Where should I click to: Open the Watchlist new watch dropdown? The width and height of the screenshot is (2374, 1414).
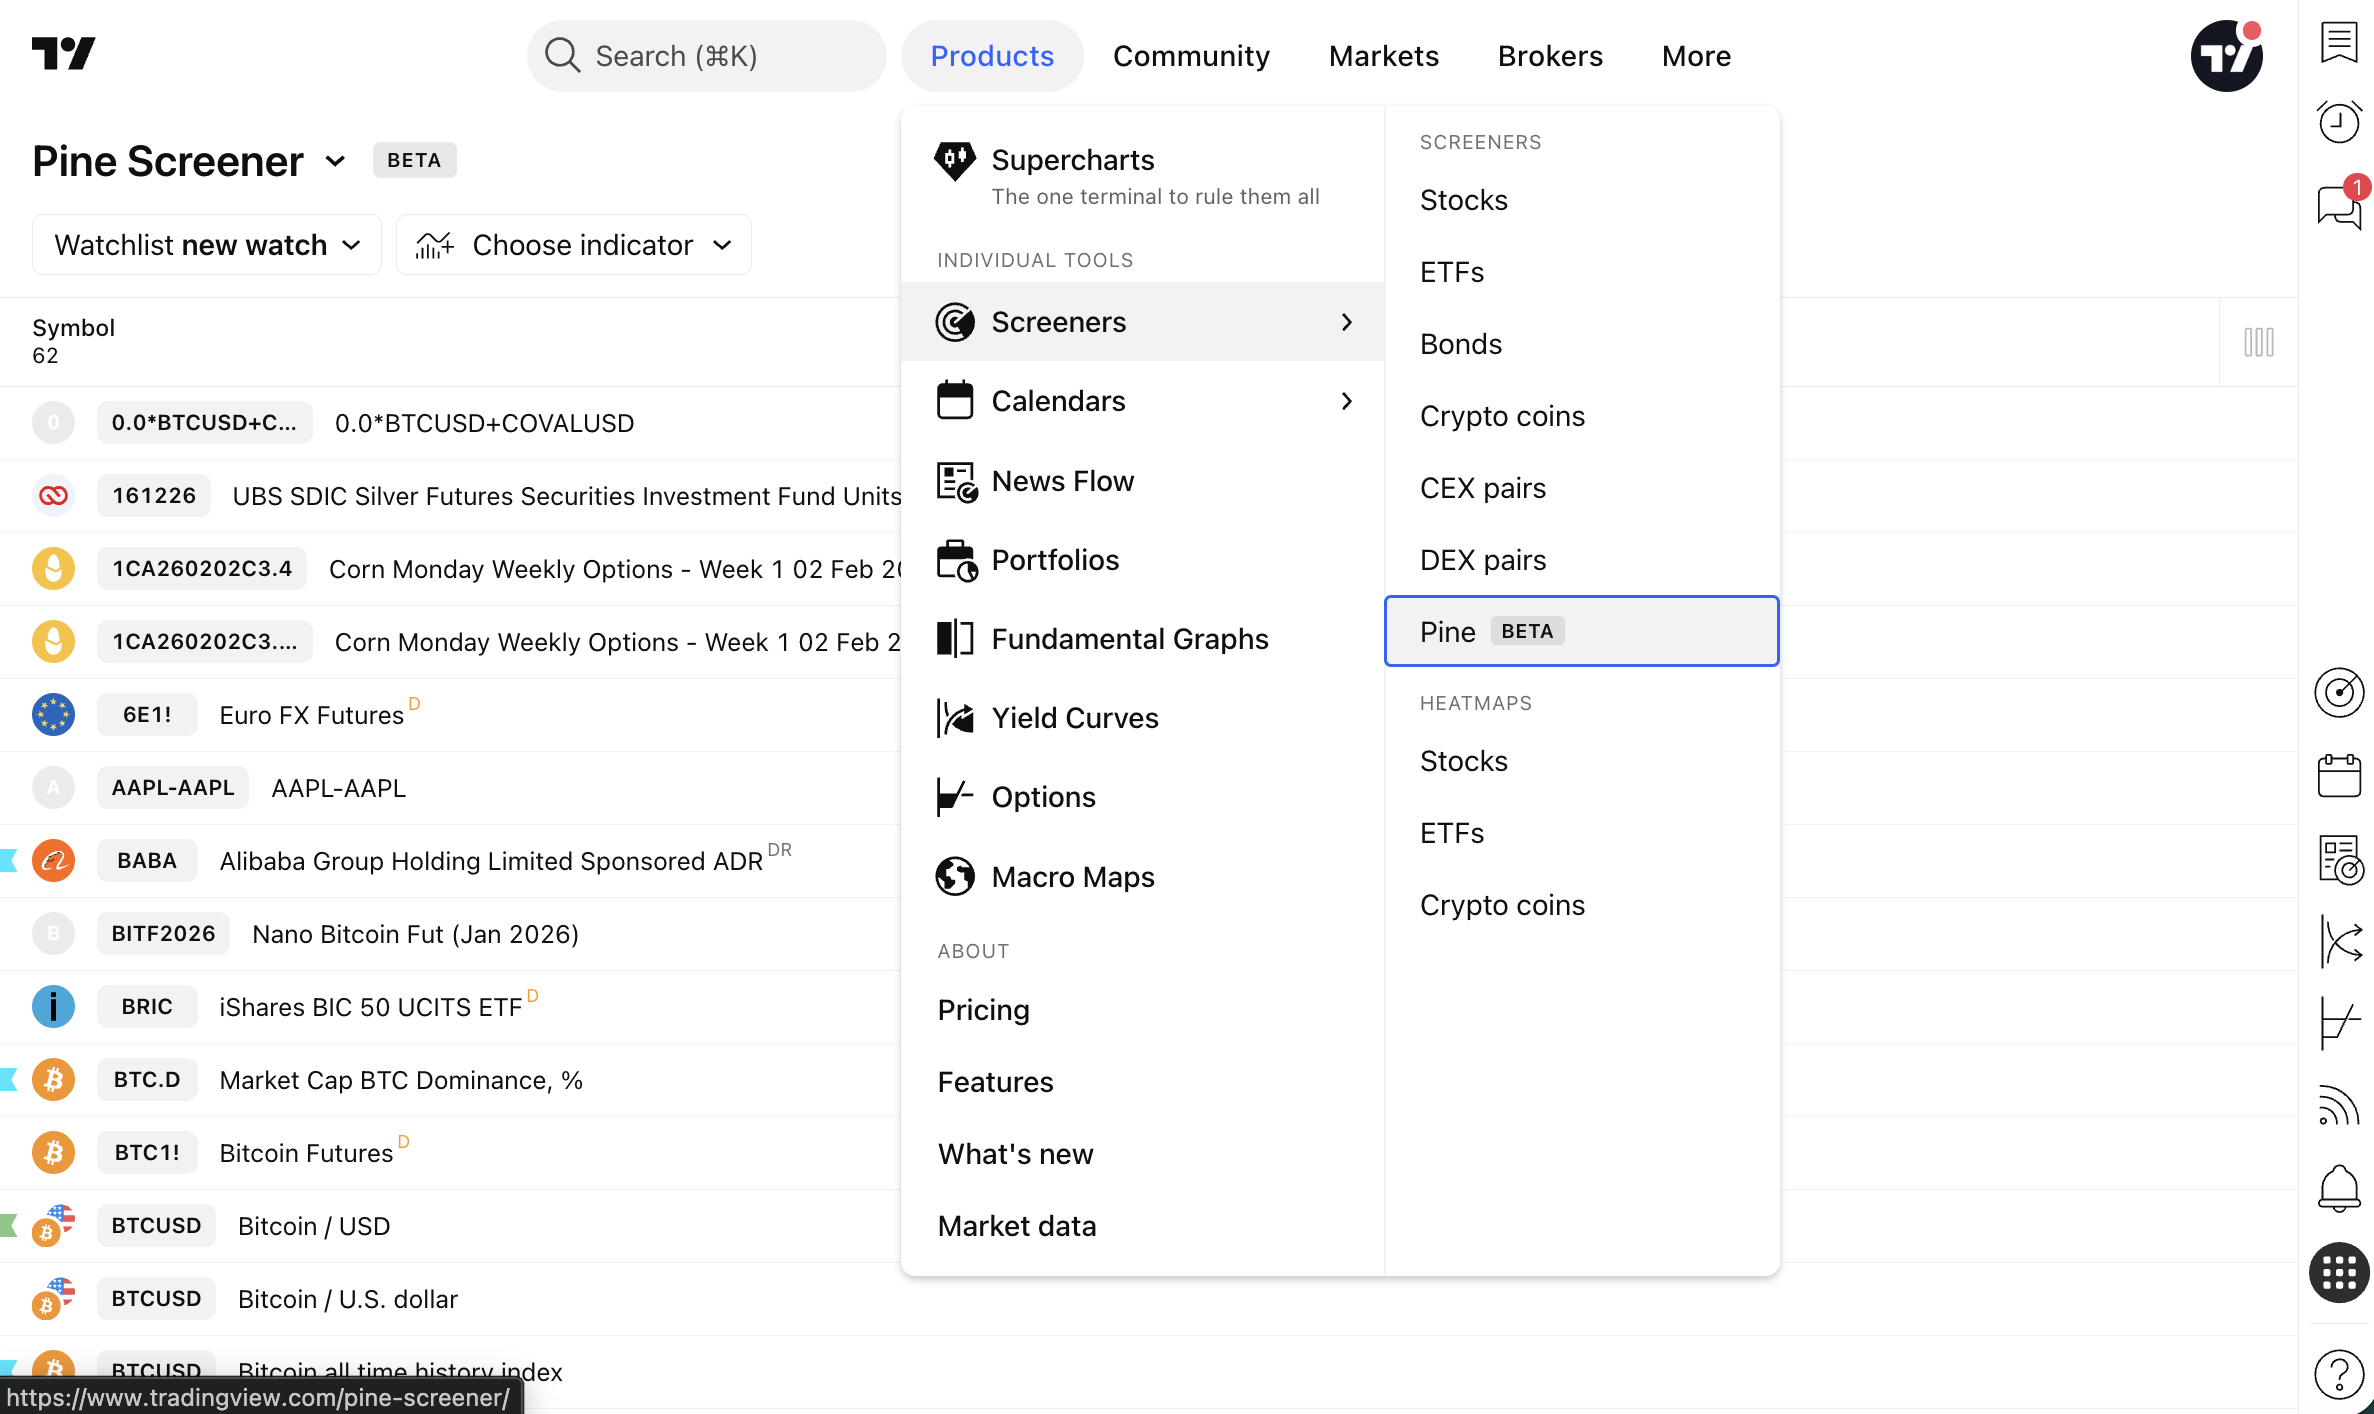click(207, 245)
